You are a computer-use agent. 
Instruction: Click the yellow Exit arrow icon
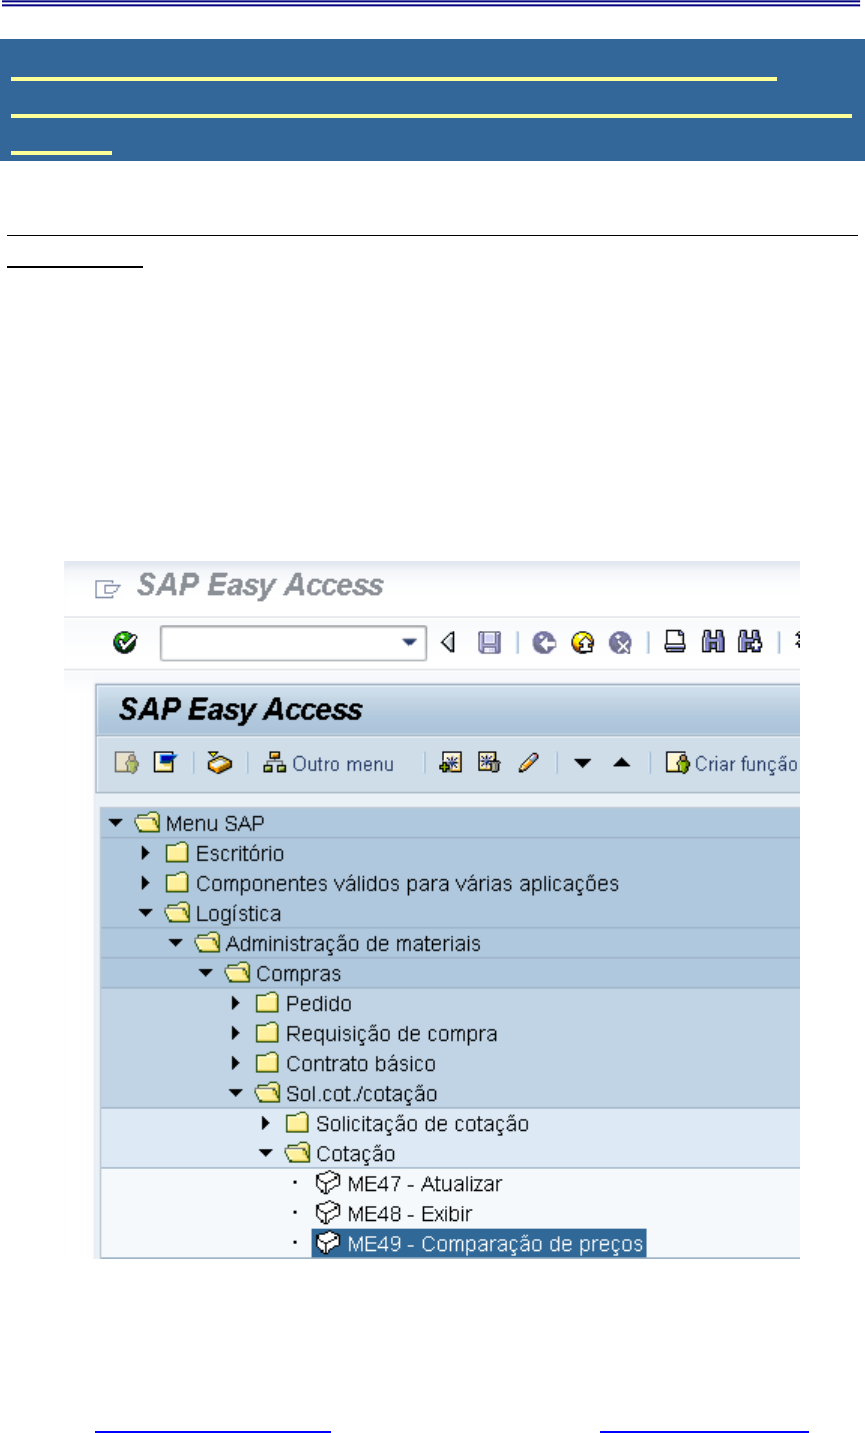(x=583, y=643)
